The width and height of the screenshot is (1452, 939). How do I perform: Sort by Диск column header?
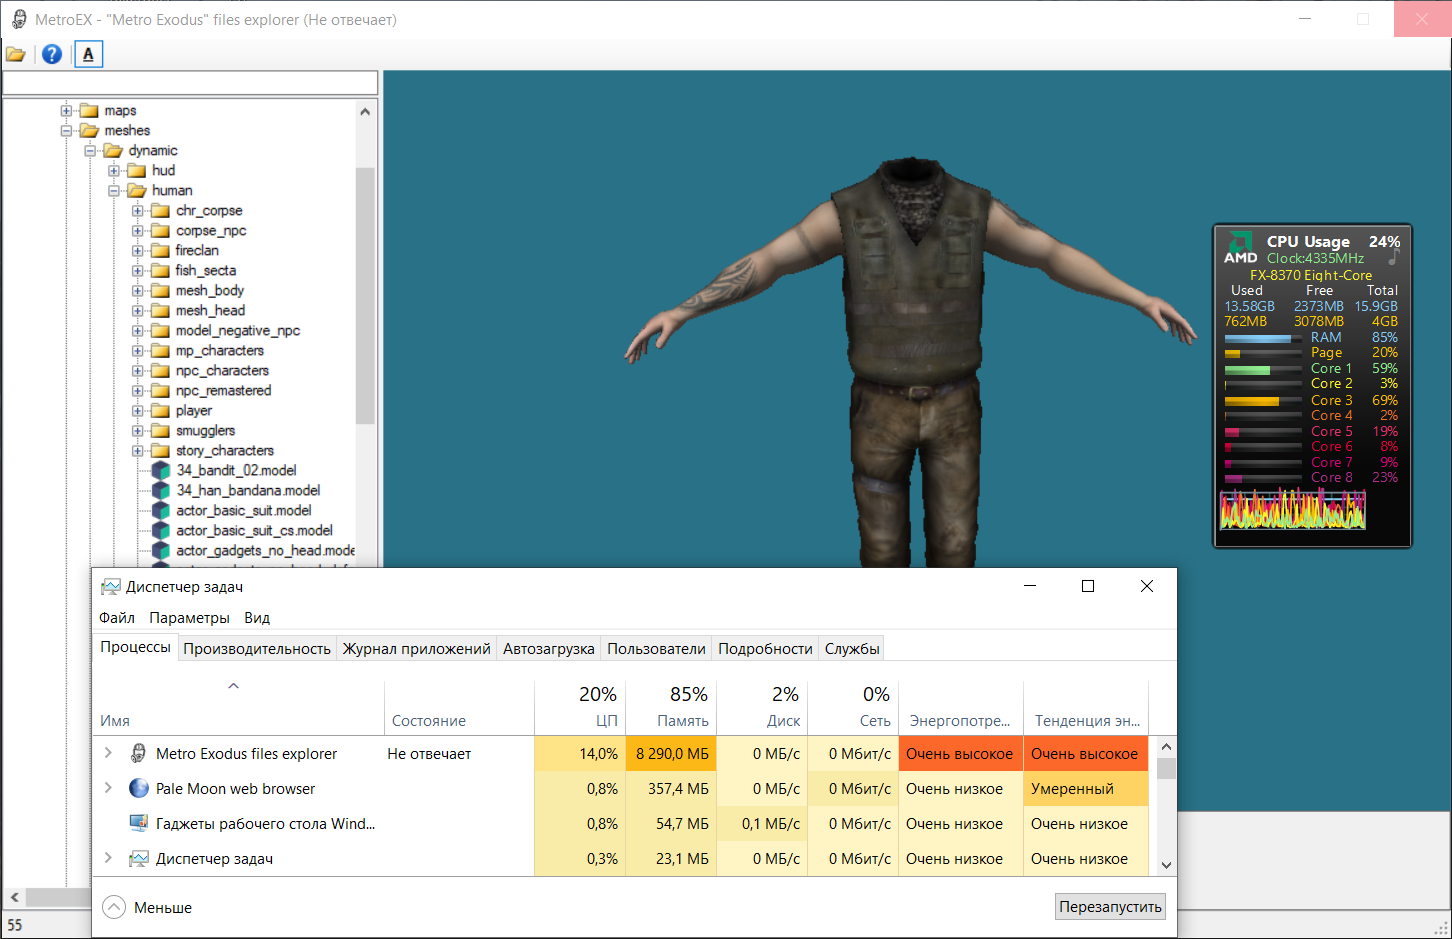tap(762, 708)
